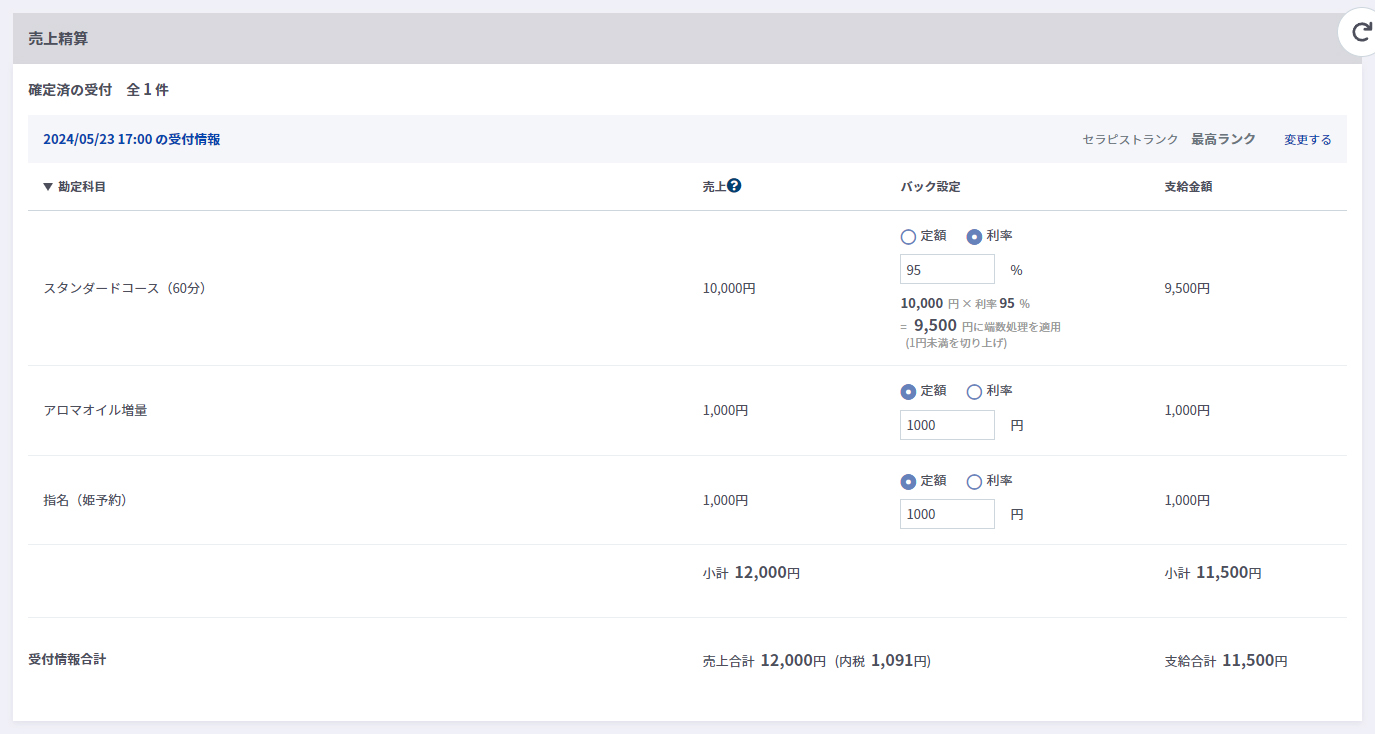Screen dimensions: 1375x734
Task: Click the help icon next to 売上
Action: [734, 185]
